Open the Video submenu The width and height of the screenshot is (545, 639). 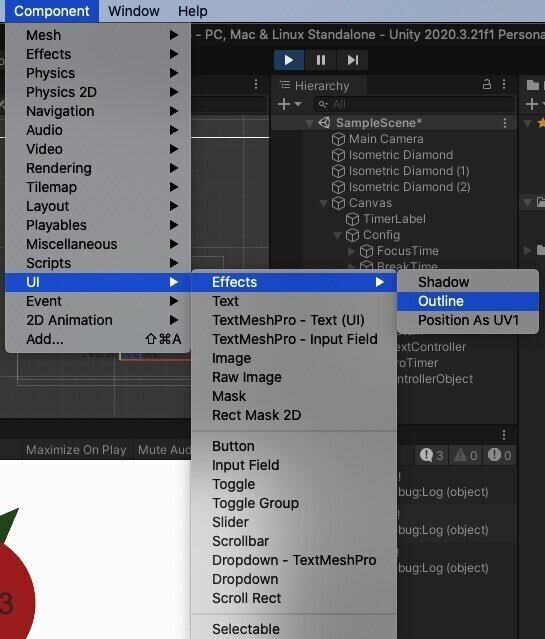98,149
